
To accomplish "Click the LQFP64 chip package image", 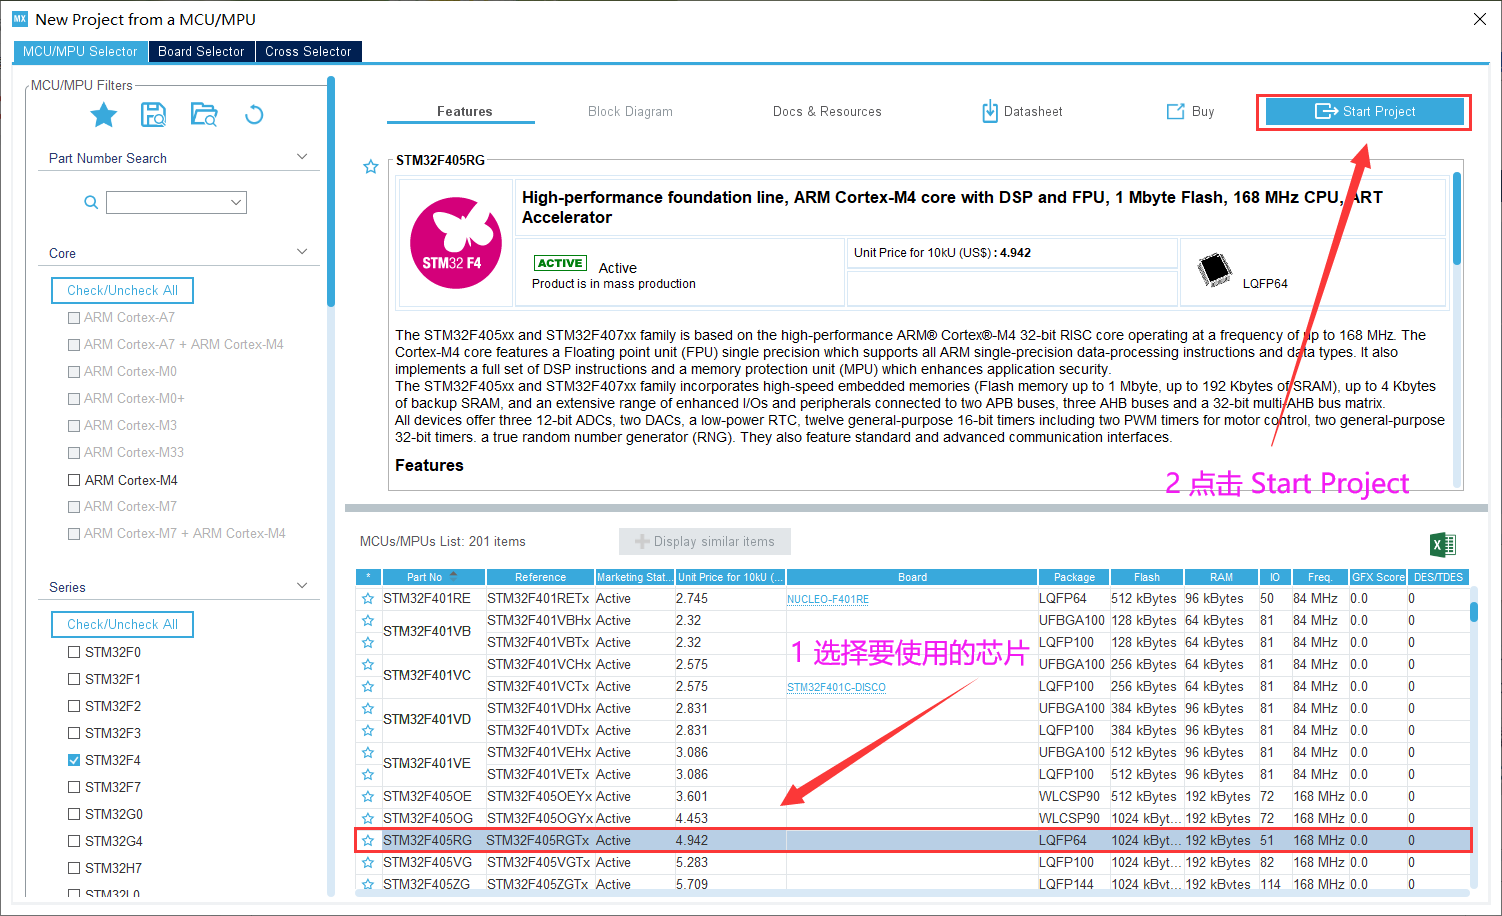I will click(1215, 270).
